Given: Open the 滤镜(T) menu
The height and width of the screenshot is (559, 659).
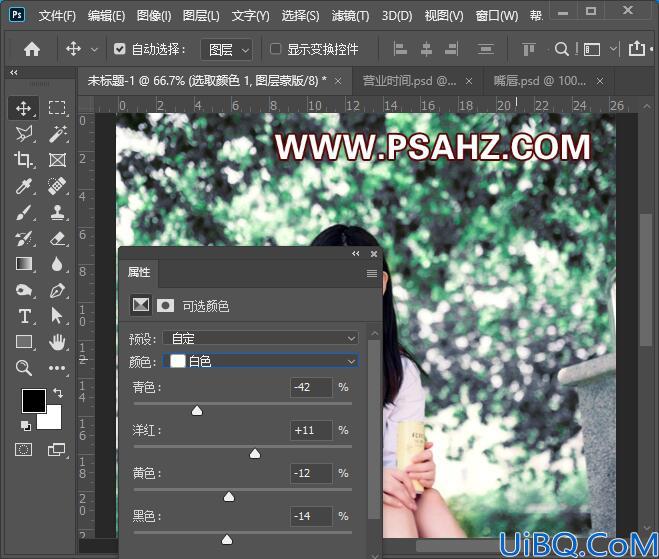Looking at the screenshot, I should coord(350,16).
